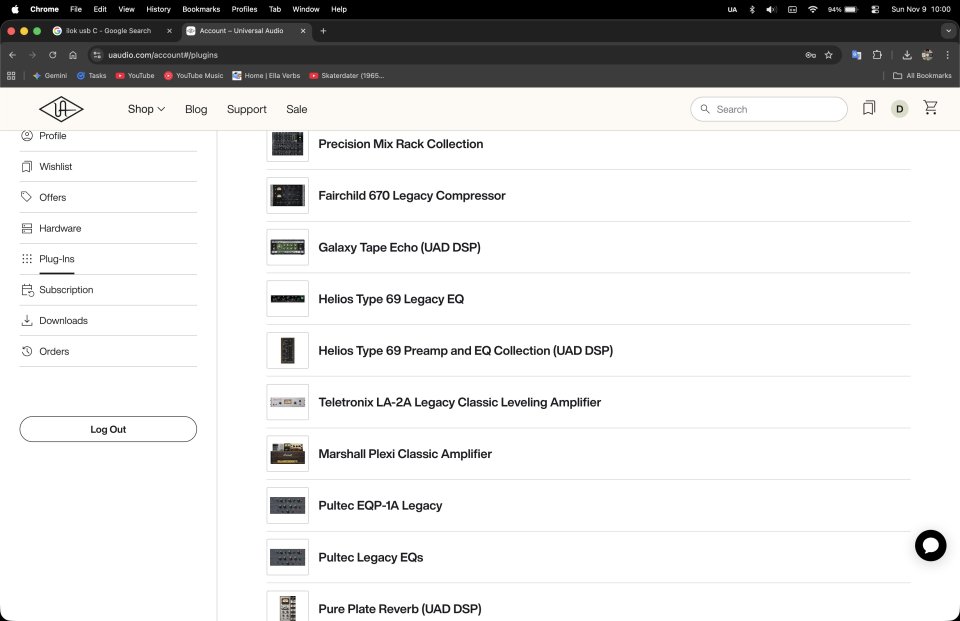Open the browser tab search chevron
960x621 pixels.
point(947,31)
